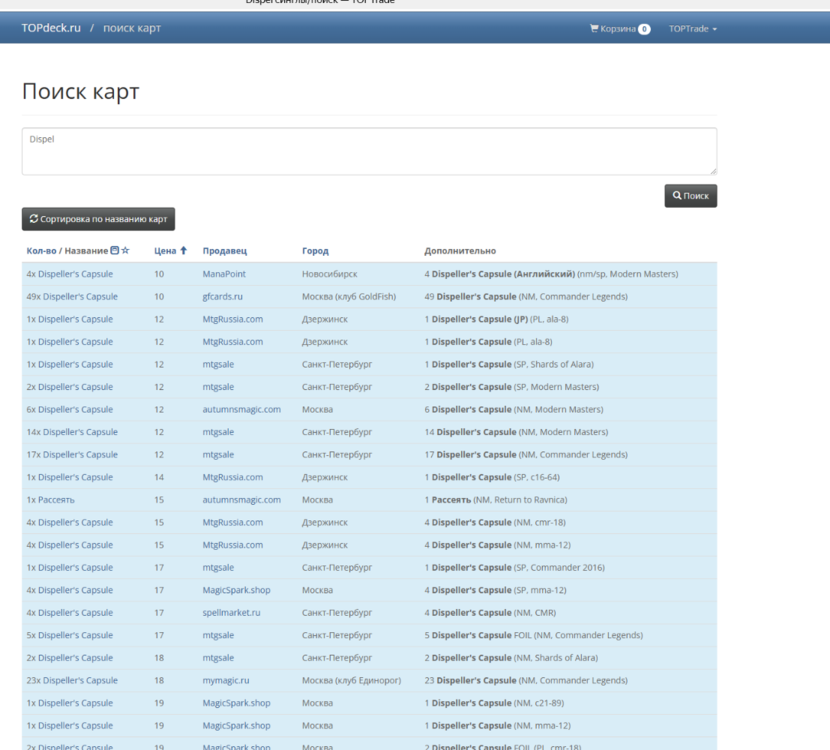Click the card image icon beside Название header
Image resolution: width=830 pixels, height=750 pixels.
[x=114, y=251]
